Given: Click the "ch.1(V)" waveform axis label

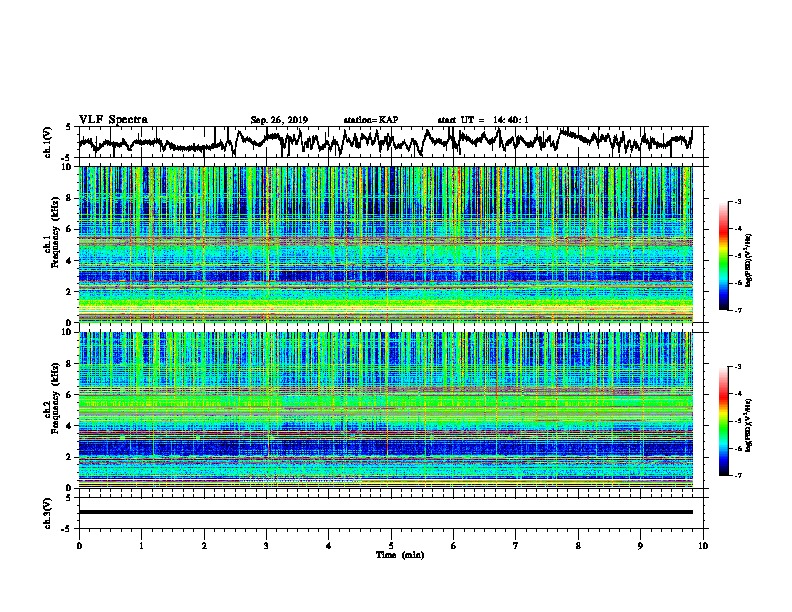Looking at the screenshot, I should [x=48, y=142].
